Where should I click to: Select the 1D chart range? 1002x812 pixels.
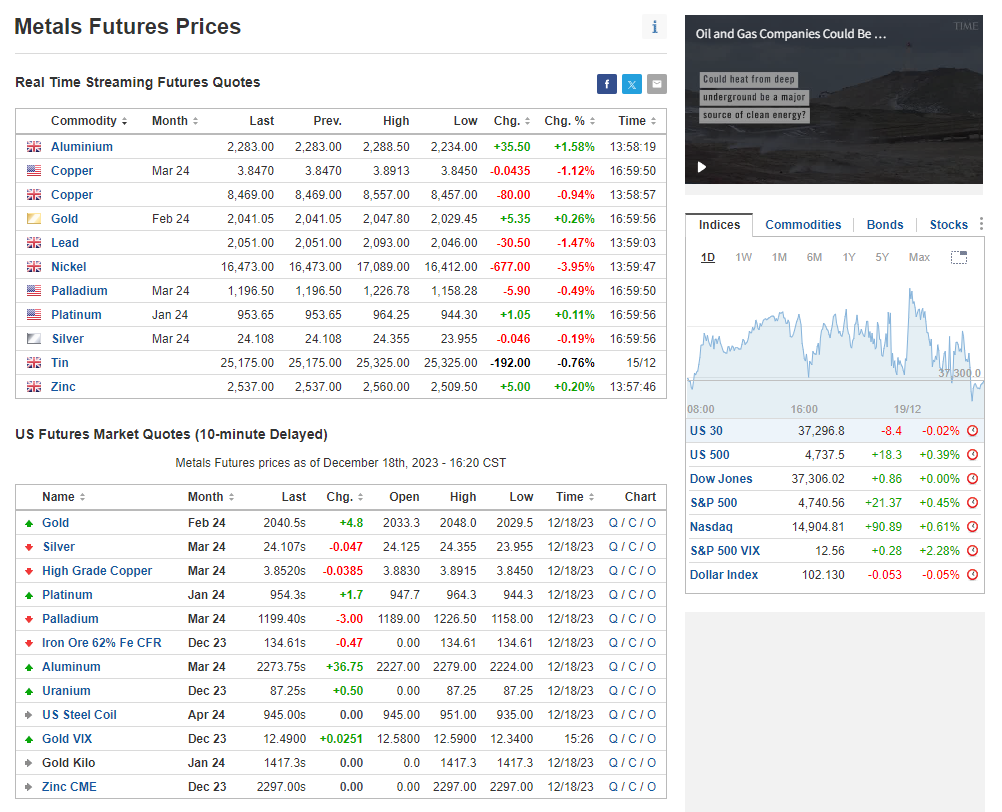(707, 257)
